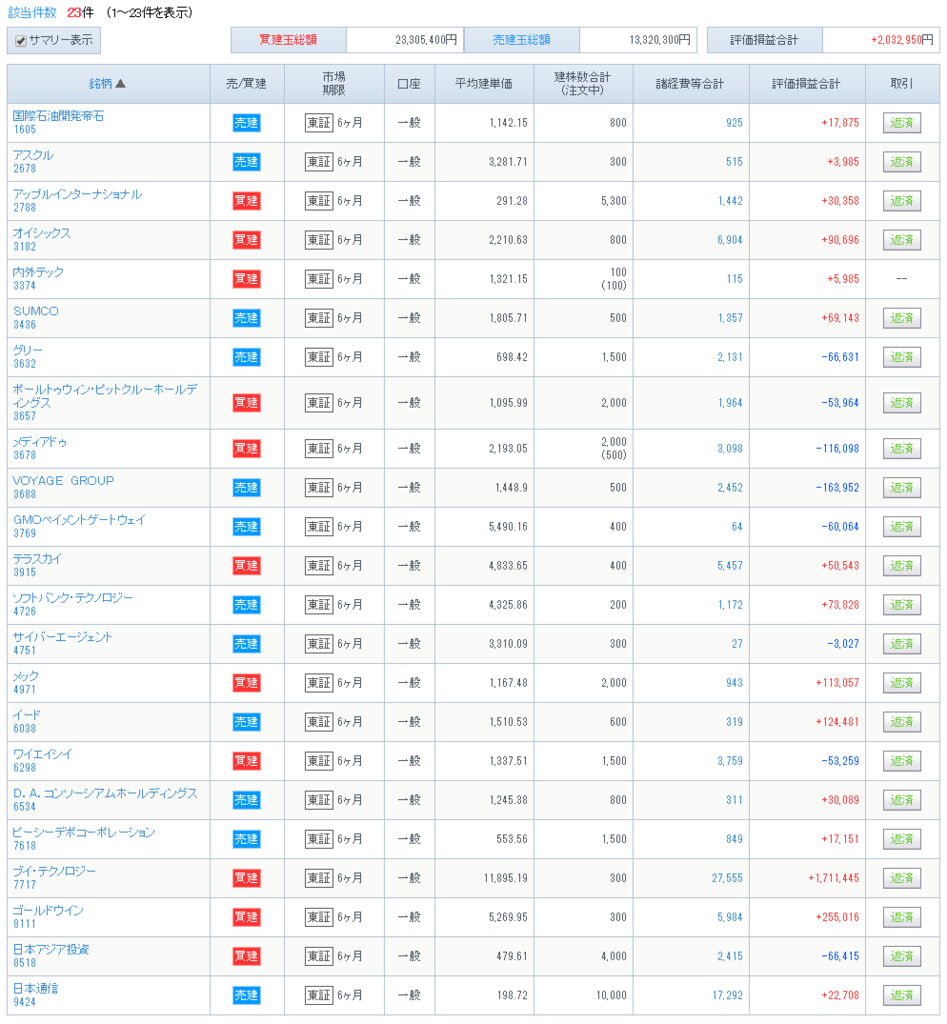Image resolution: width=947 pixels, height=1024 pixels.
Task: Click 買建 badge in 日本アジア投資 row
Action: [246, 956]
